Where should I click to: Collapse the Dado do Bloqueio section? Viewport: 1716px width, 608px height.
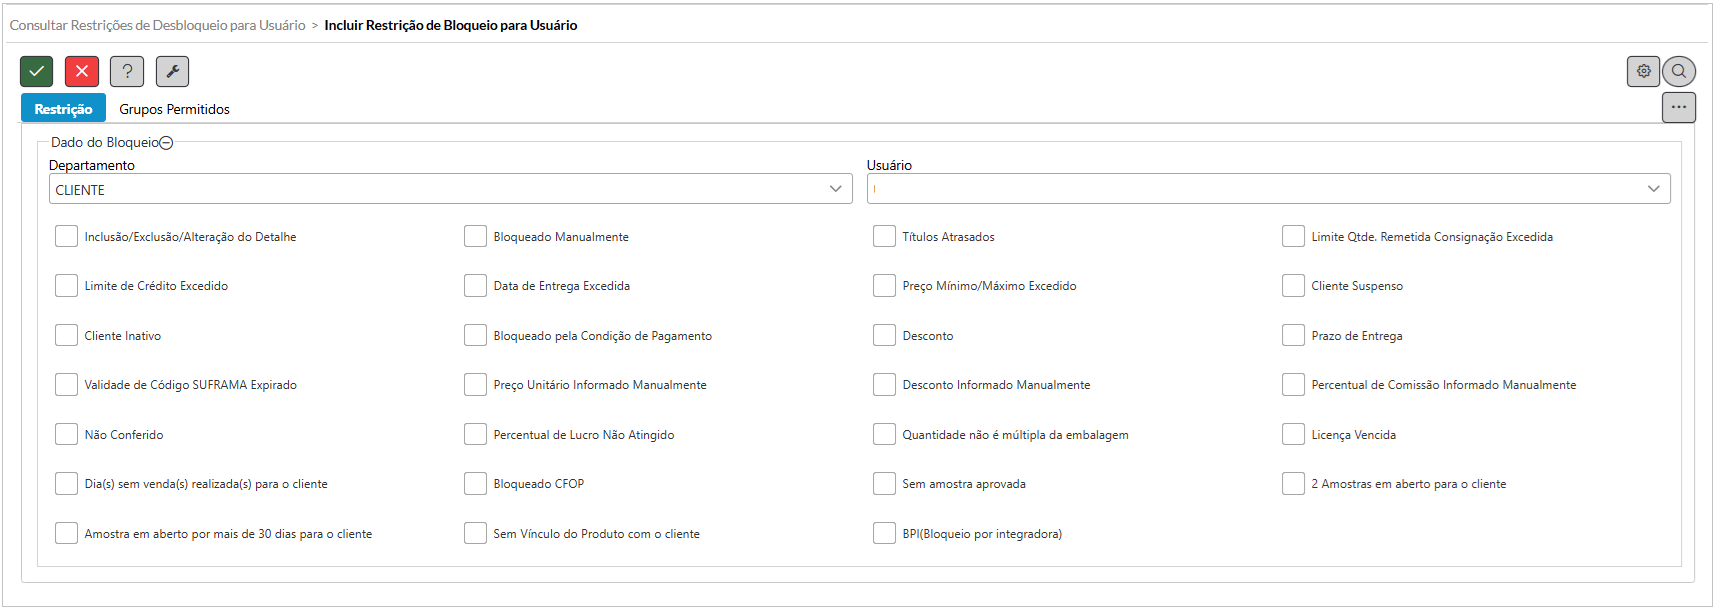click(x=167, y=143)
